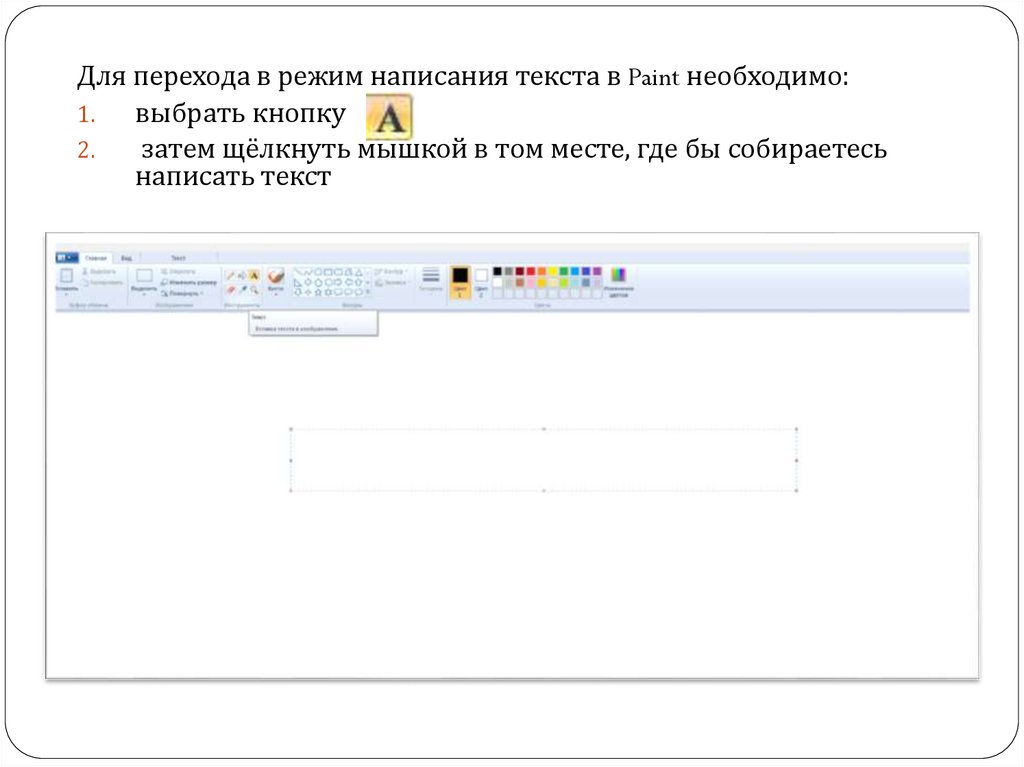Pick the pink palette swatch
The height and width of the screenshot is (767, 1024).
coord(530,282)
